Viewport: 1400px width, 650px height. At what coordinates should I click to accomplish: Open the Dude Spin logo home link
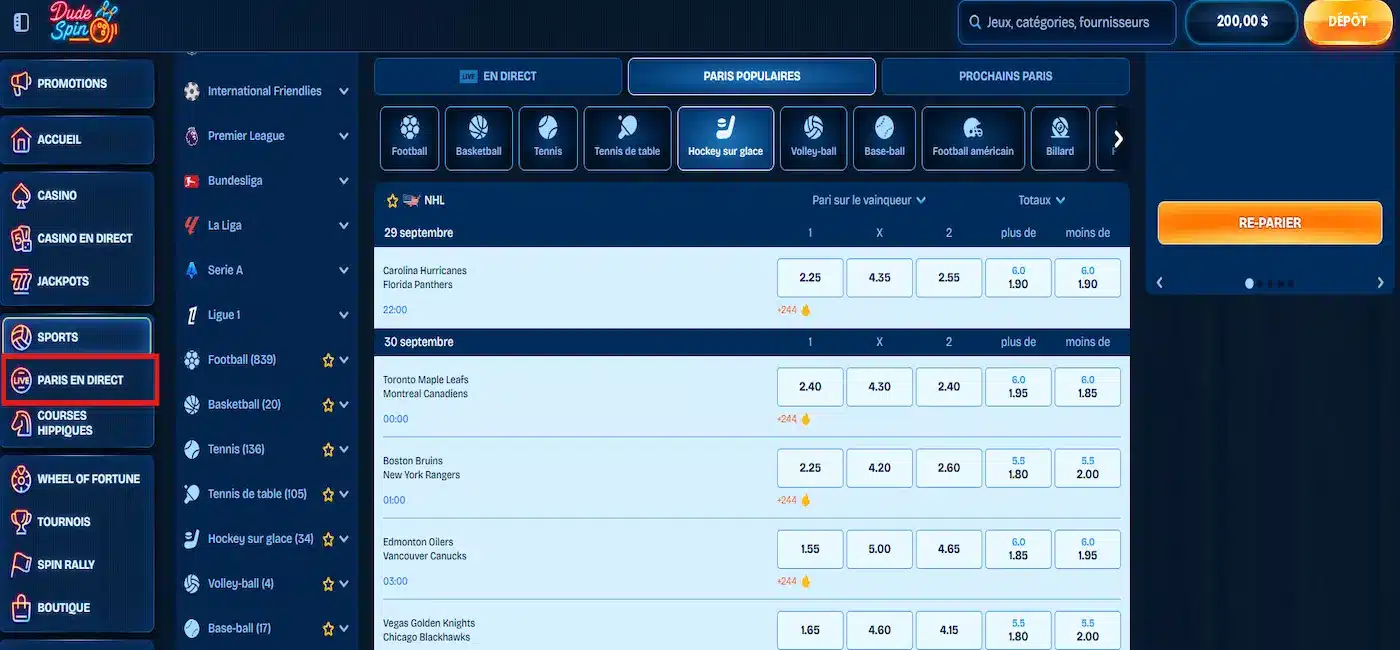(84, 22)
